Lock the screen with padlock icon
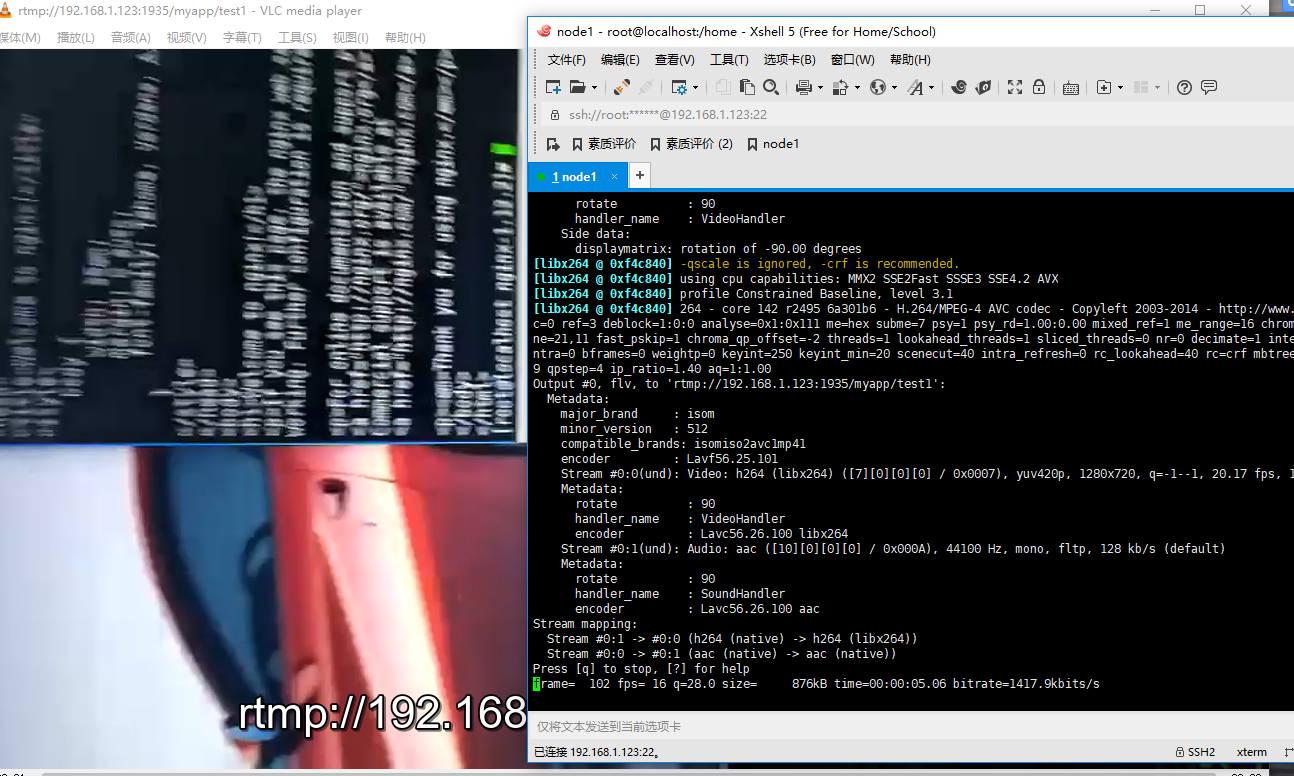1294x776 pixels. coord(1039,87)
